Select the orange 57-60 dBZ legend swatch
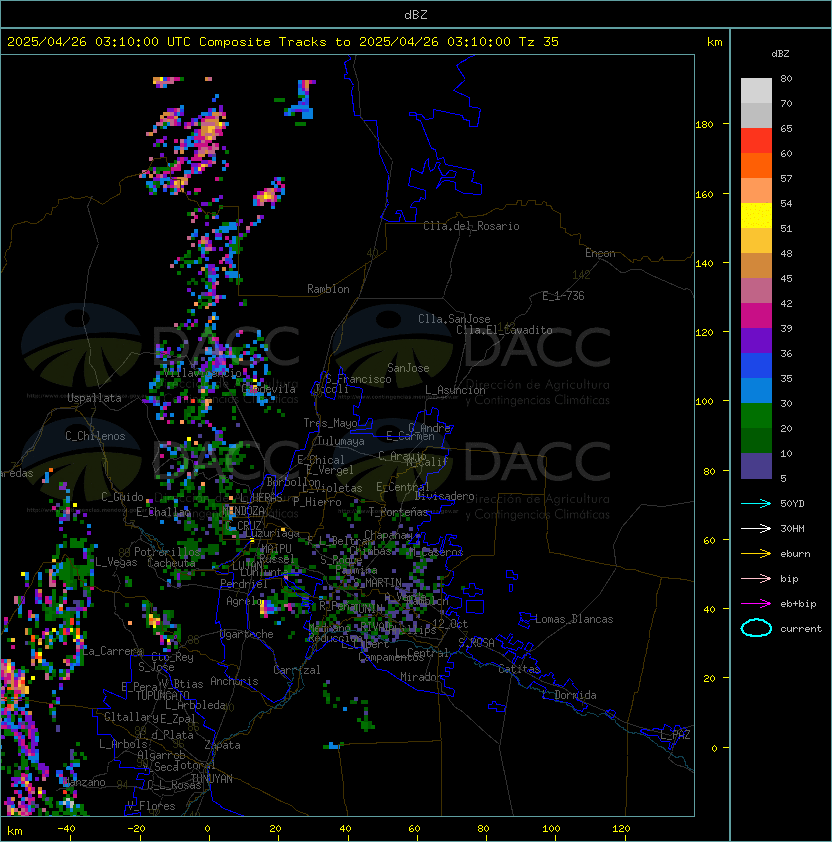Viewport: 832px width, 842px height. click(x=756, y=166)
